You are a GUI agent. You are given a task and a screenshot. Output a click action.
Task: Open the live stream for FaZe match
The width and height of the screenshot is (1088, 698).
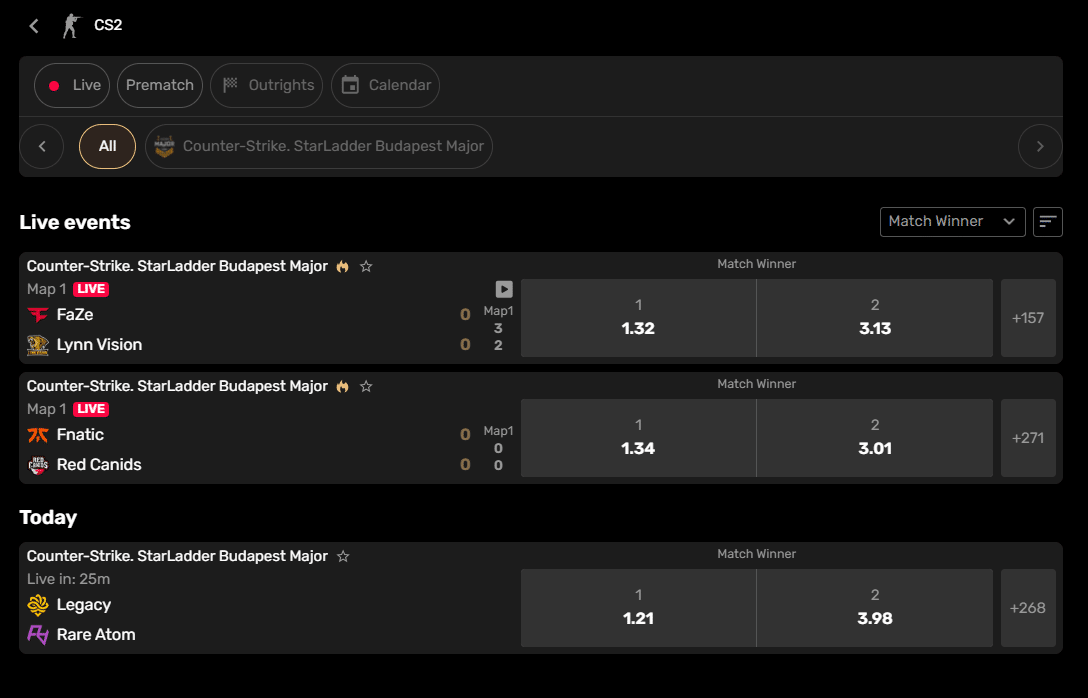(503, 288)
